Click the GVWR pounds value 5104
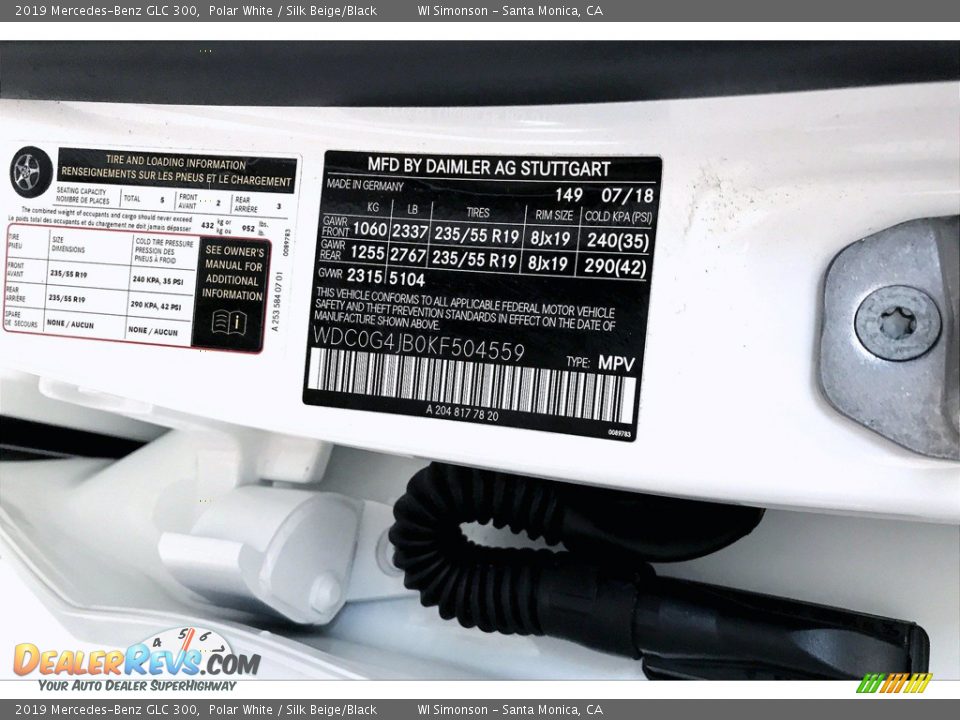Image resolution: width=960 pixels, height=720 pixels. click(x=407, y=279)
